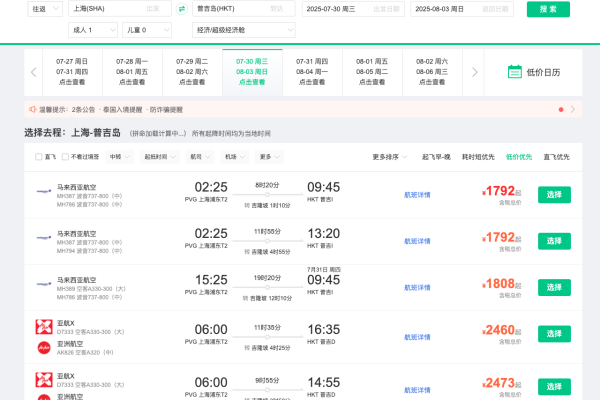Screen dimensions: 600x400
Task: Expand announcements with right chevron
Action: pyautogui.click(x=573, y=109)
